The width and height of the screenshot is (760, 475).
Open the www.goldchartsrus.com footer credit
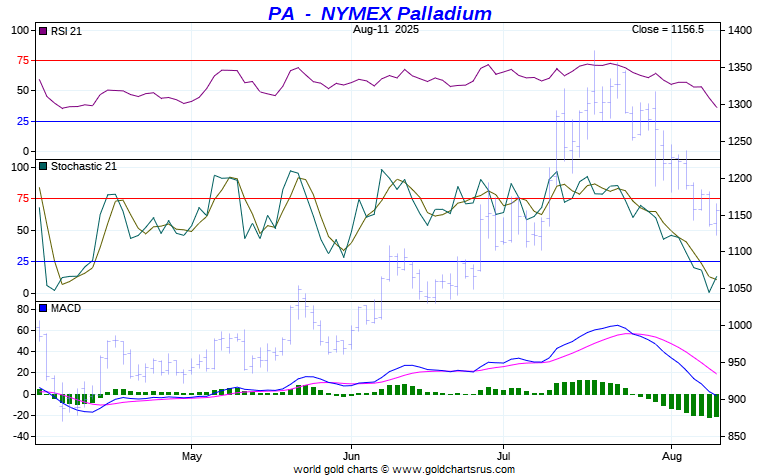tap(454, 469)
